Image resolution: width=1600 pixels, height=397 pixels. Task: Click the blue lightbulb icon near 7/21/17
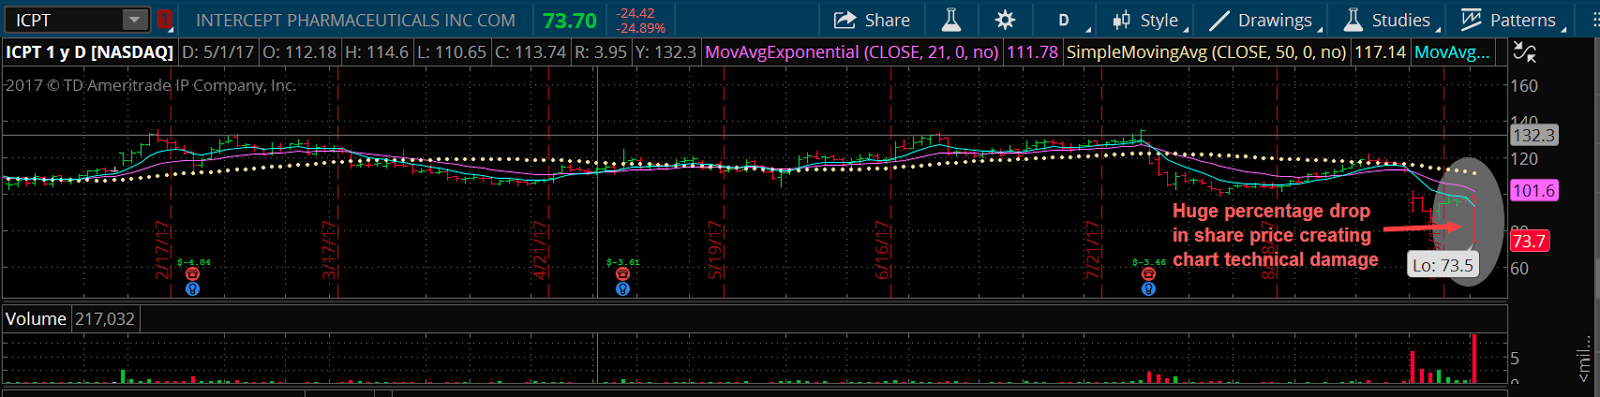pyautogui.click(x=1149, y=289)
